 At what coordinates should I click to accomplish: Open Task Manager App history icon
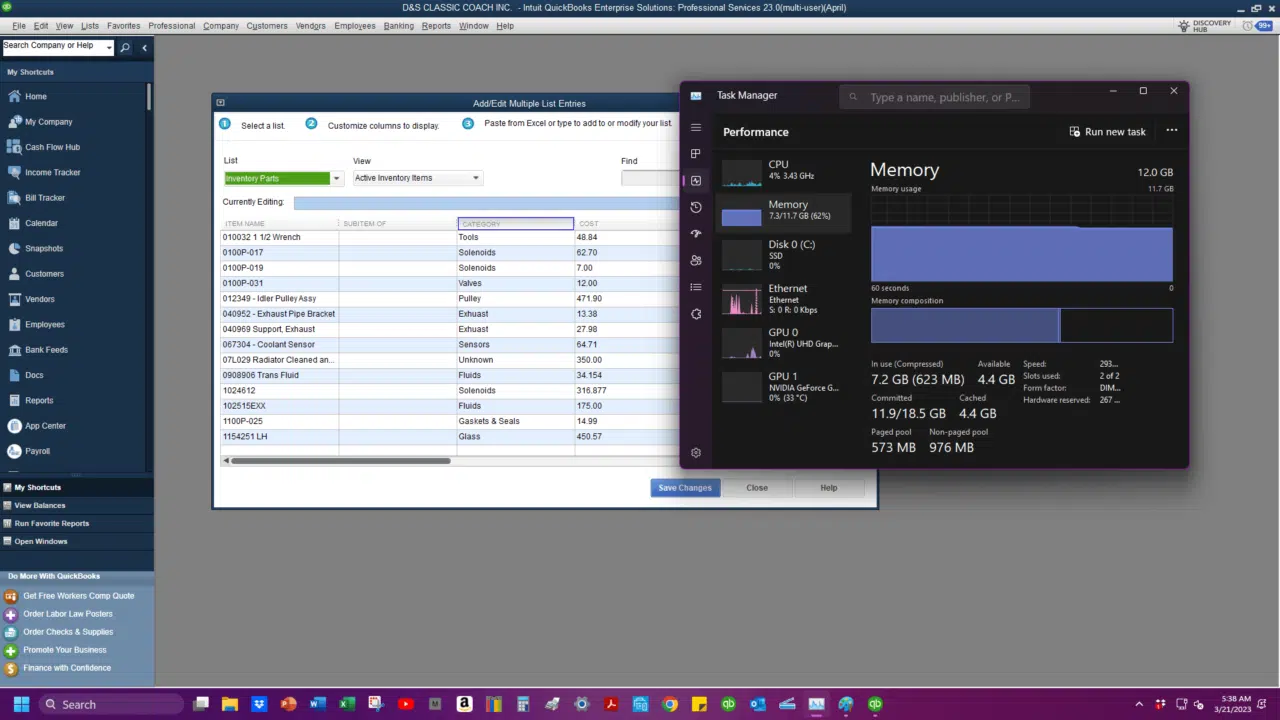coord(696,207)
